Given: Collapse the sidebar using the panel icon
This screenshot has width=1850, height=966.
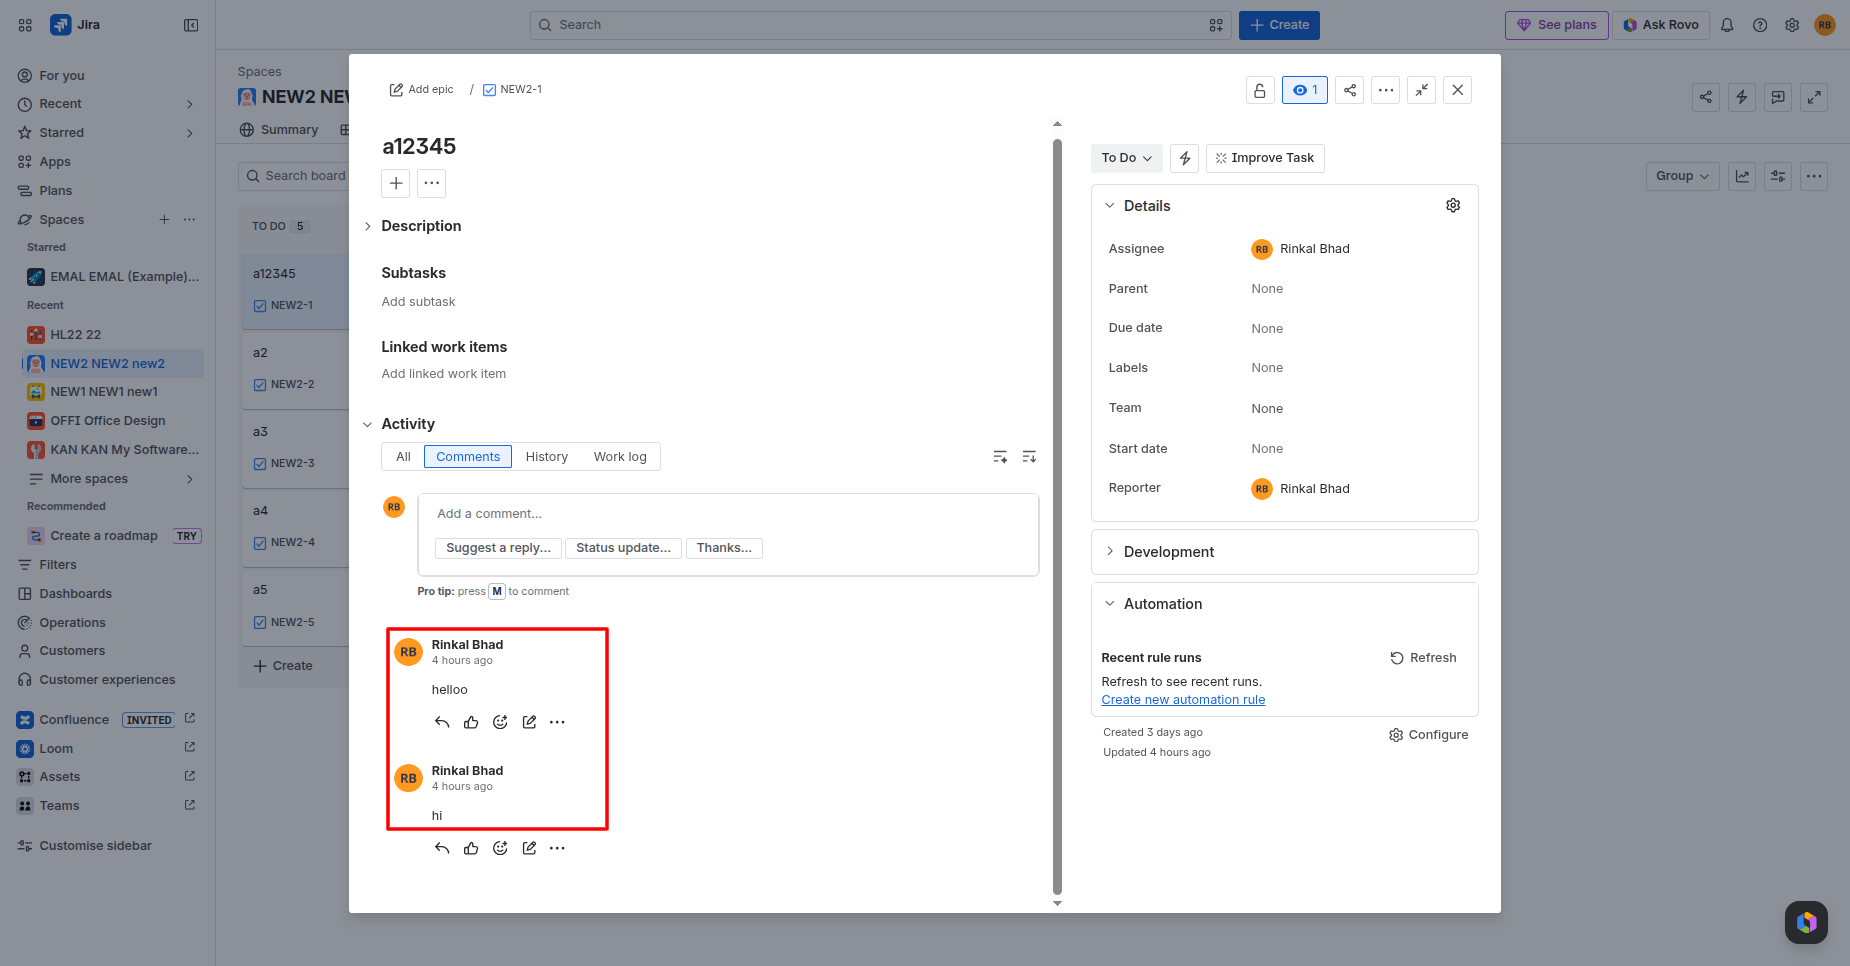Looking at the screenshot, I should click(x=191, y=25).
